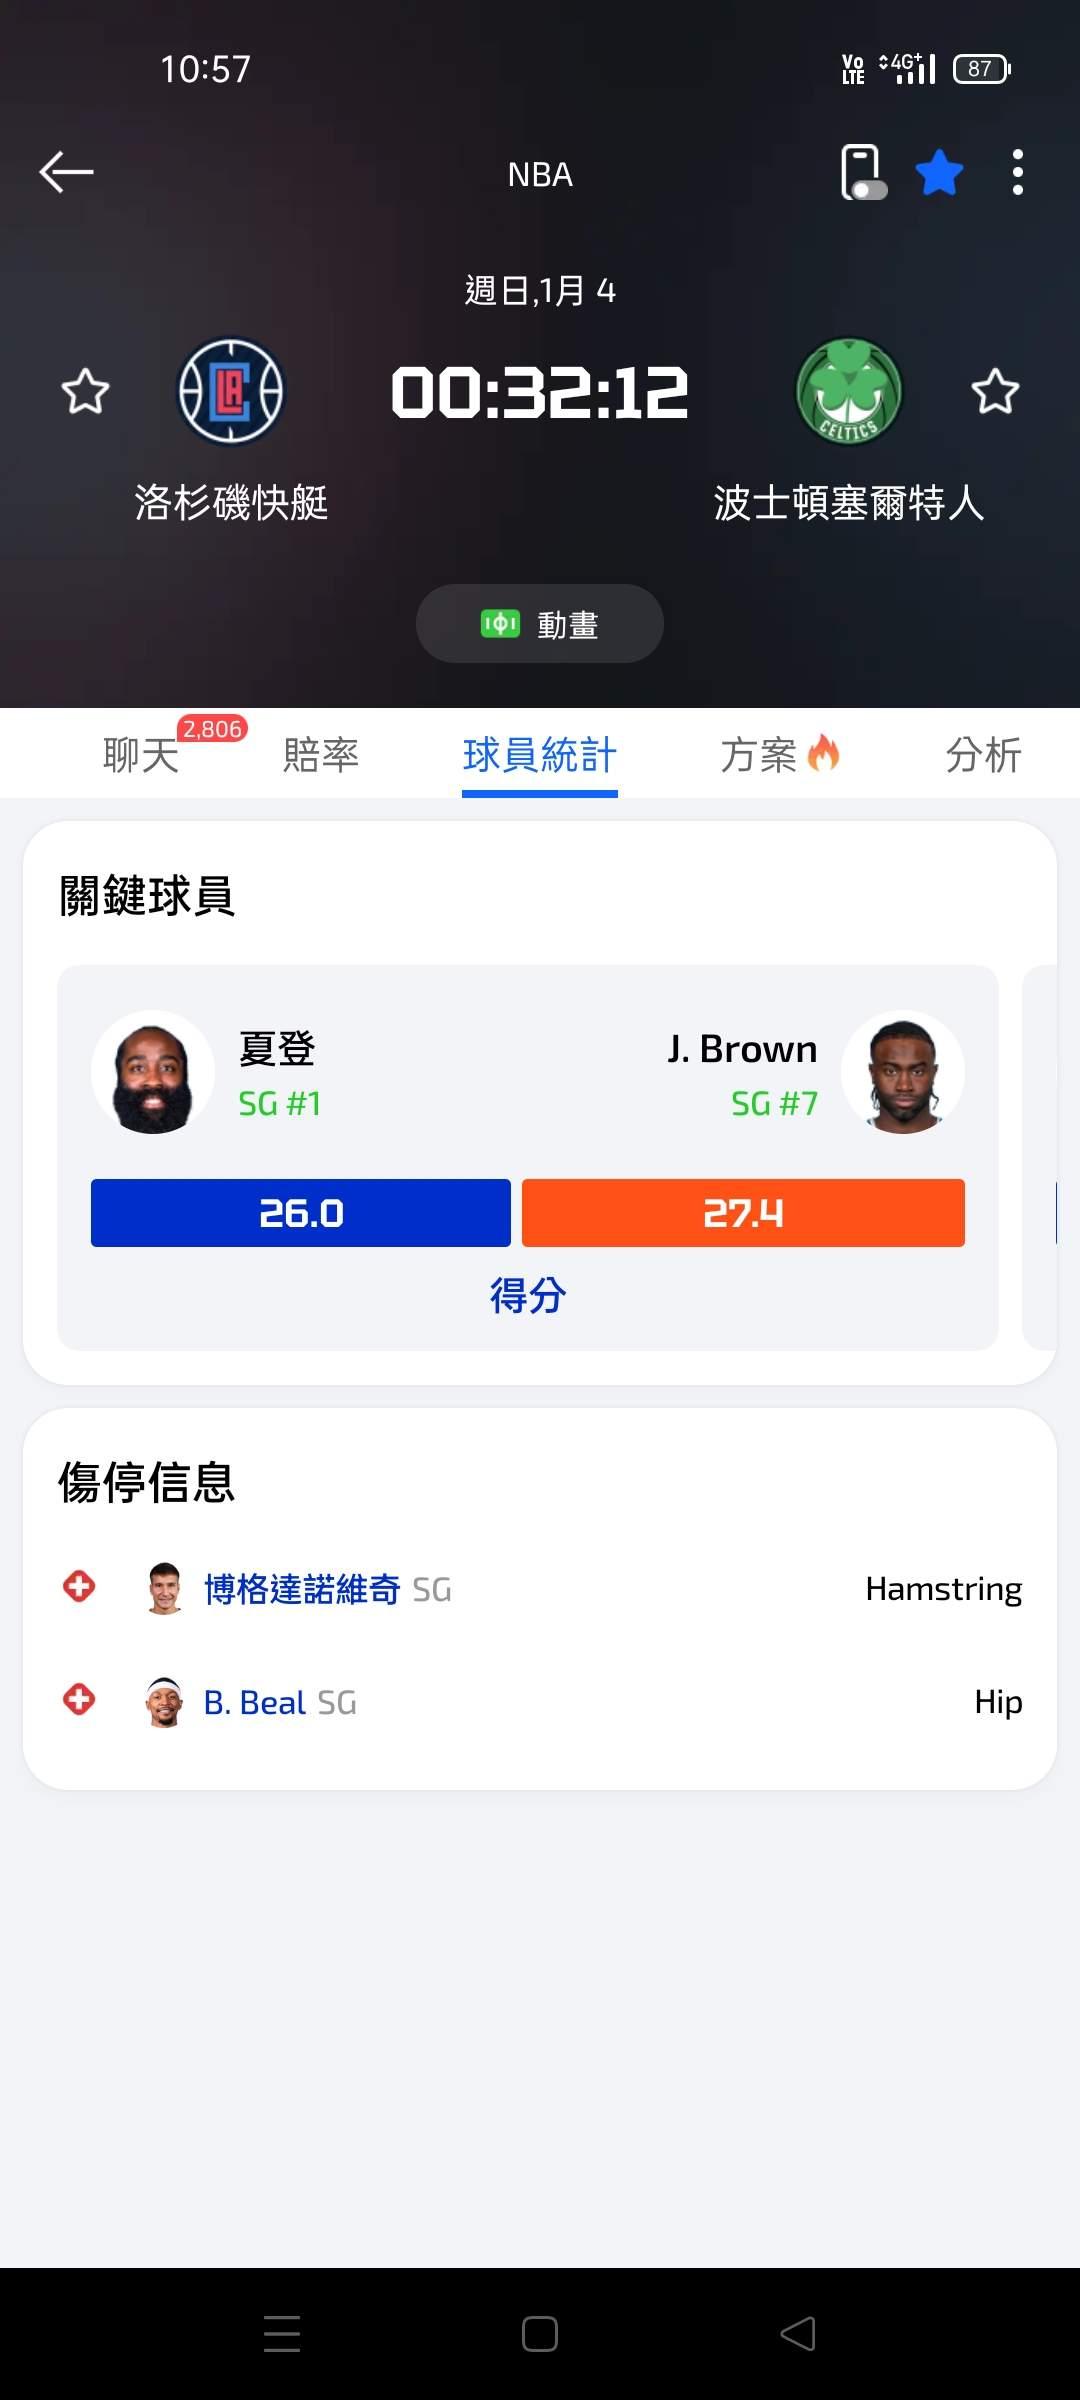1080x2400 pixels.
Task: Open injured player 博格達諾維奇 link
Action: [302, 1589]
